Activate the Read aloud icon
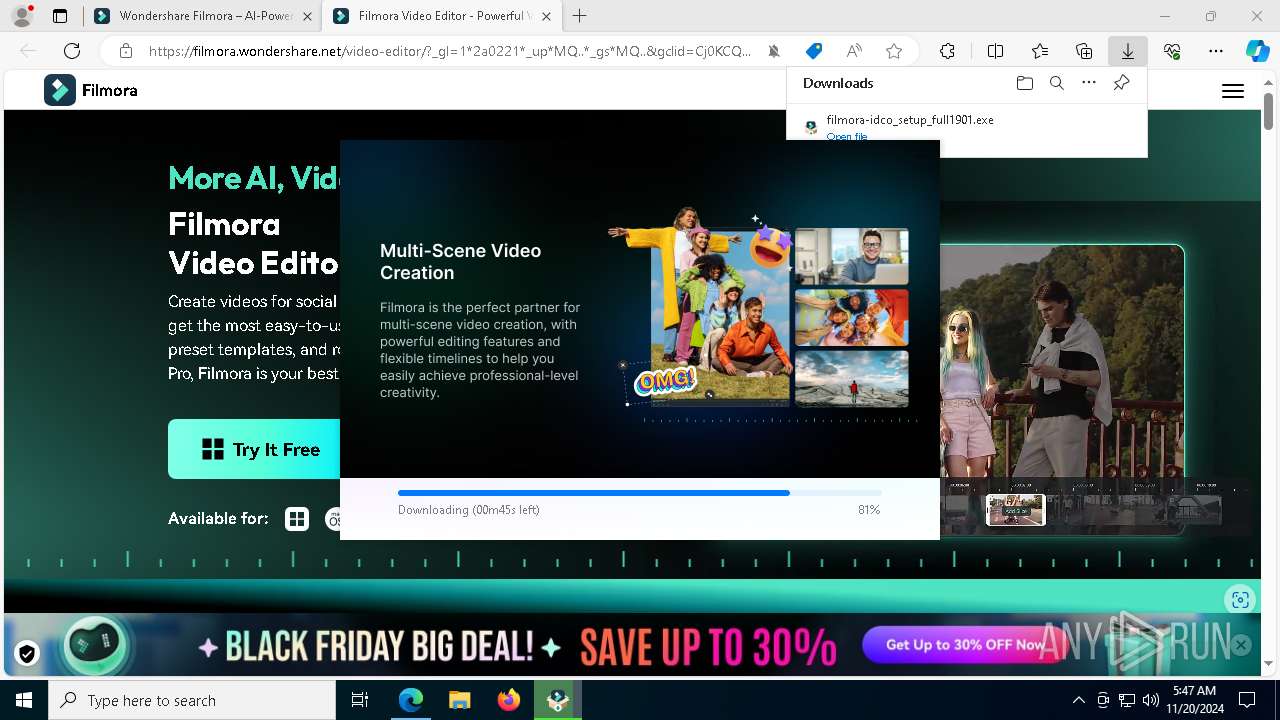 pyautogui.click(x=854, y=51)
